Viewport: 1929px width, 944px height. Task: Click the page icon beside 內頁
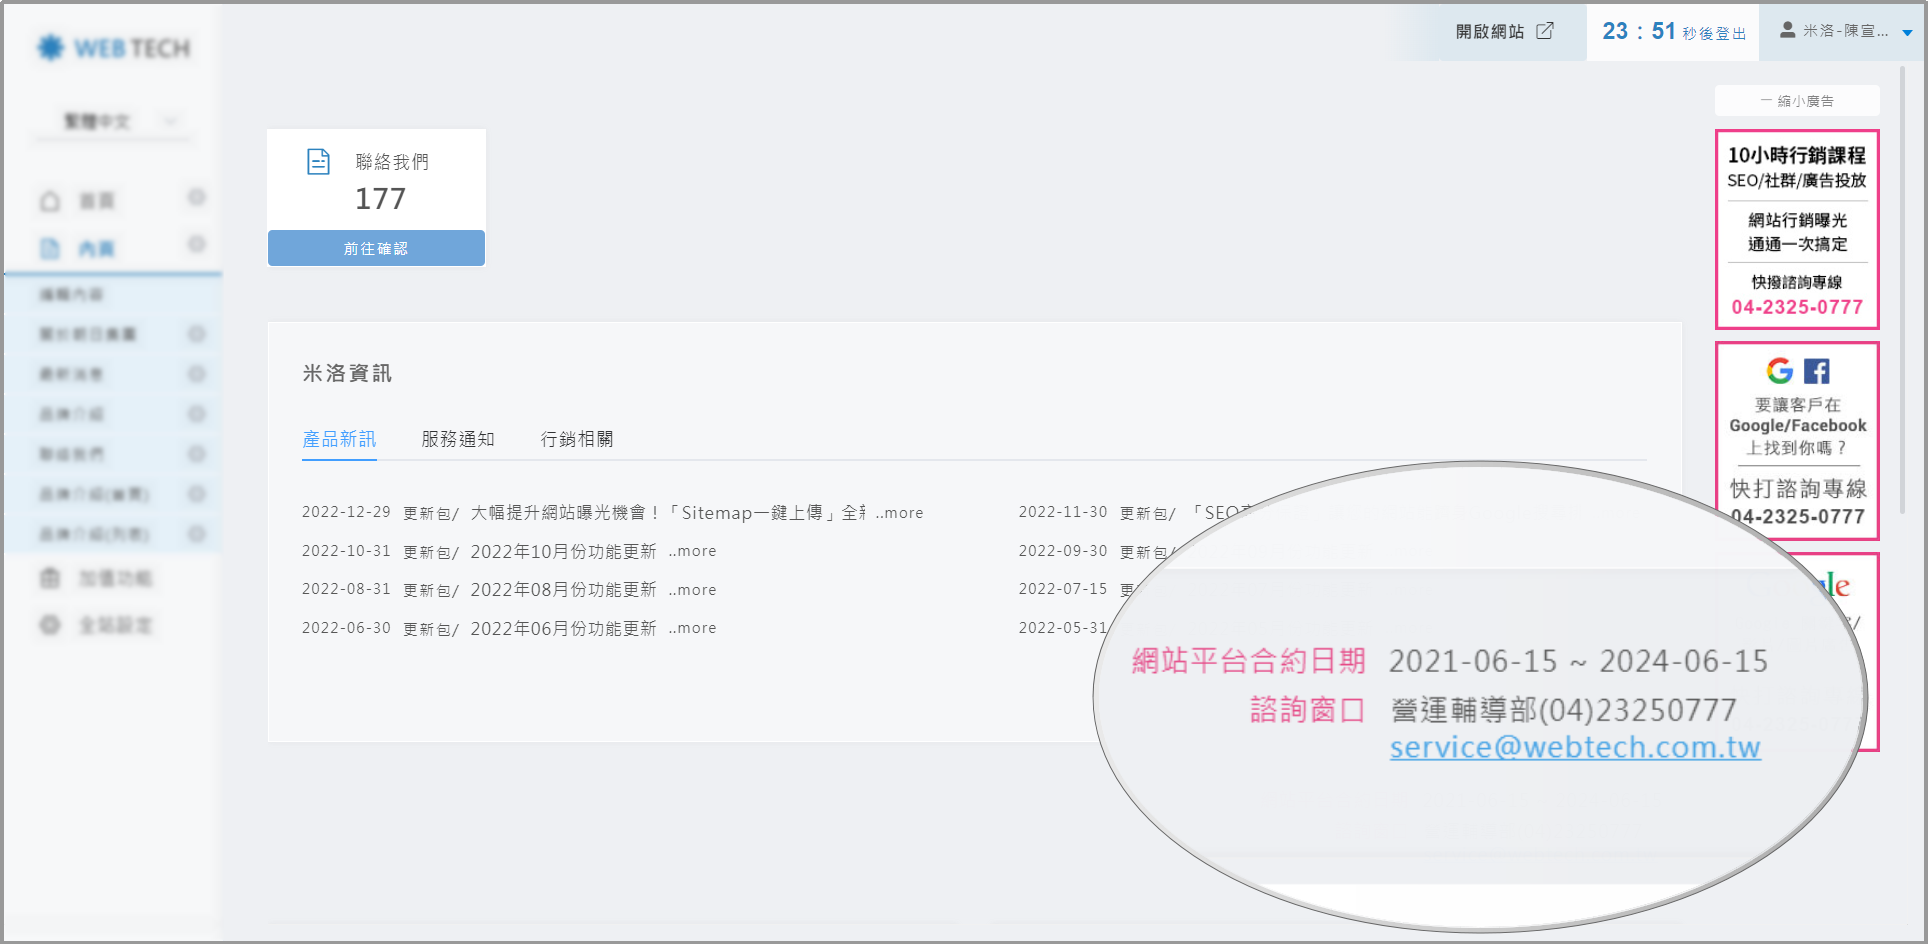pos(50,249)
